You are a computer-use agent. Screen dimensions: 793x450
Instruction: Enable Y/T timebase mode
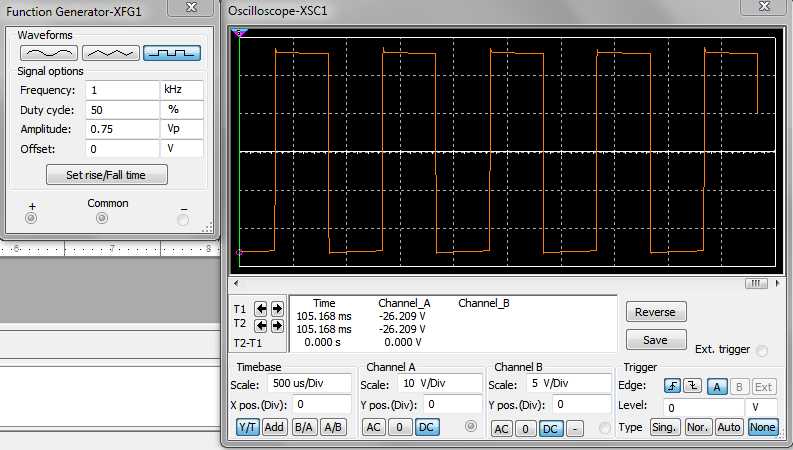[247, 427]
